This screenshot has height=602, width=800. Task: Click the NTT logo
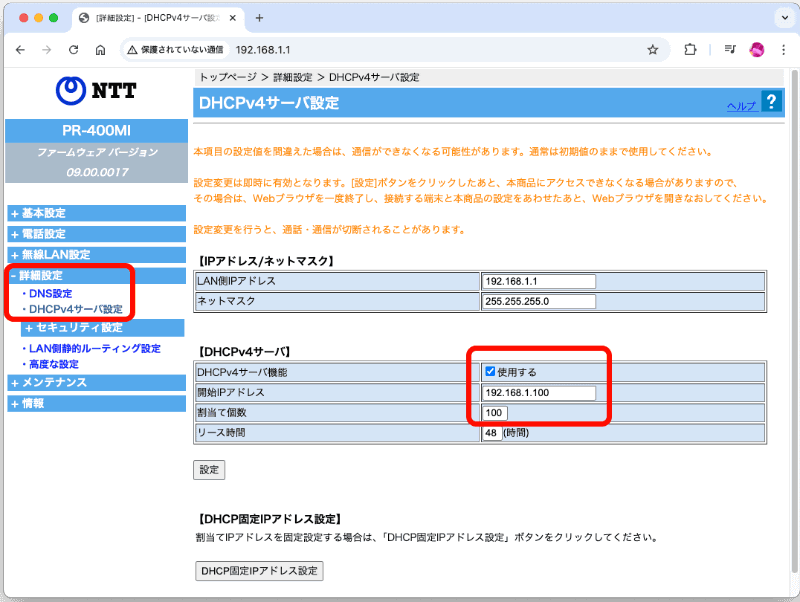click(x=94, y=91)
